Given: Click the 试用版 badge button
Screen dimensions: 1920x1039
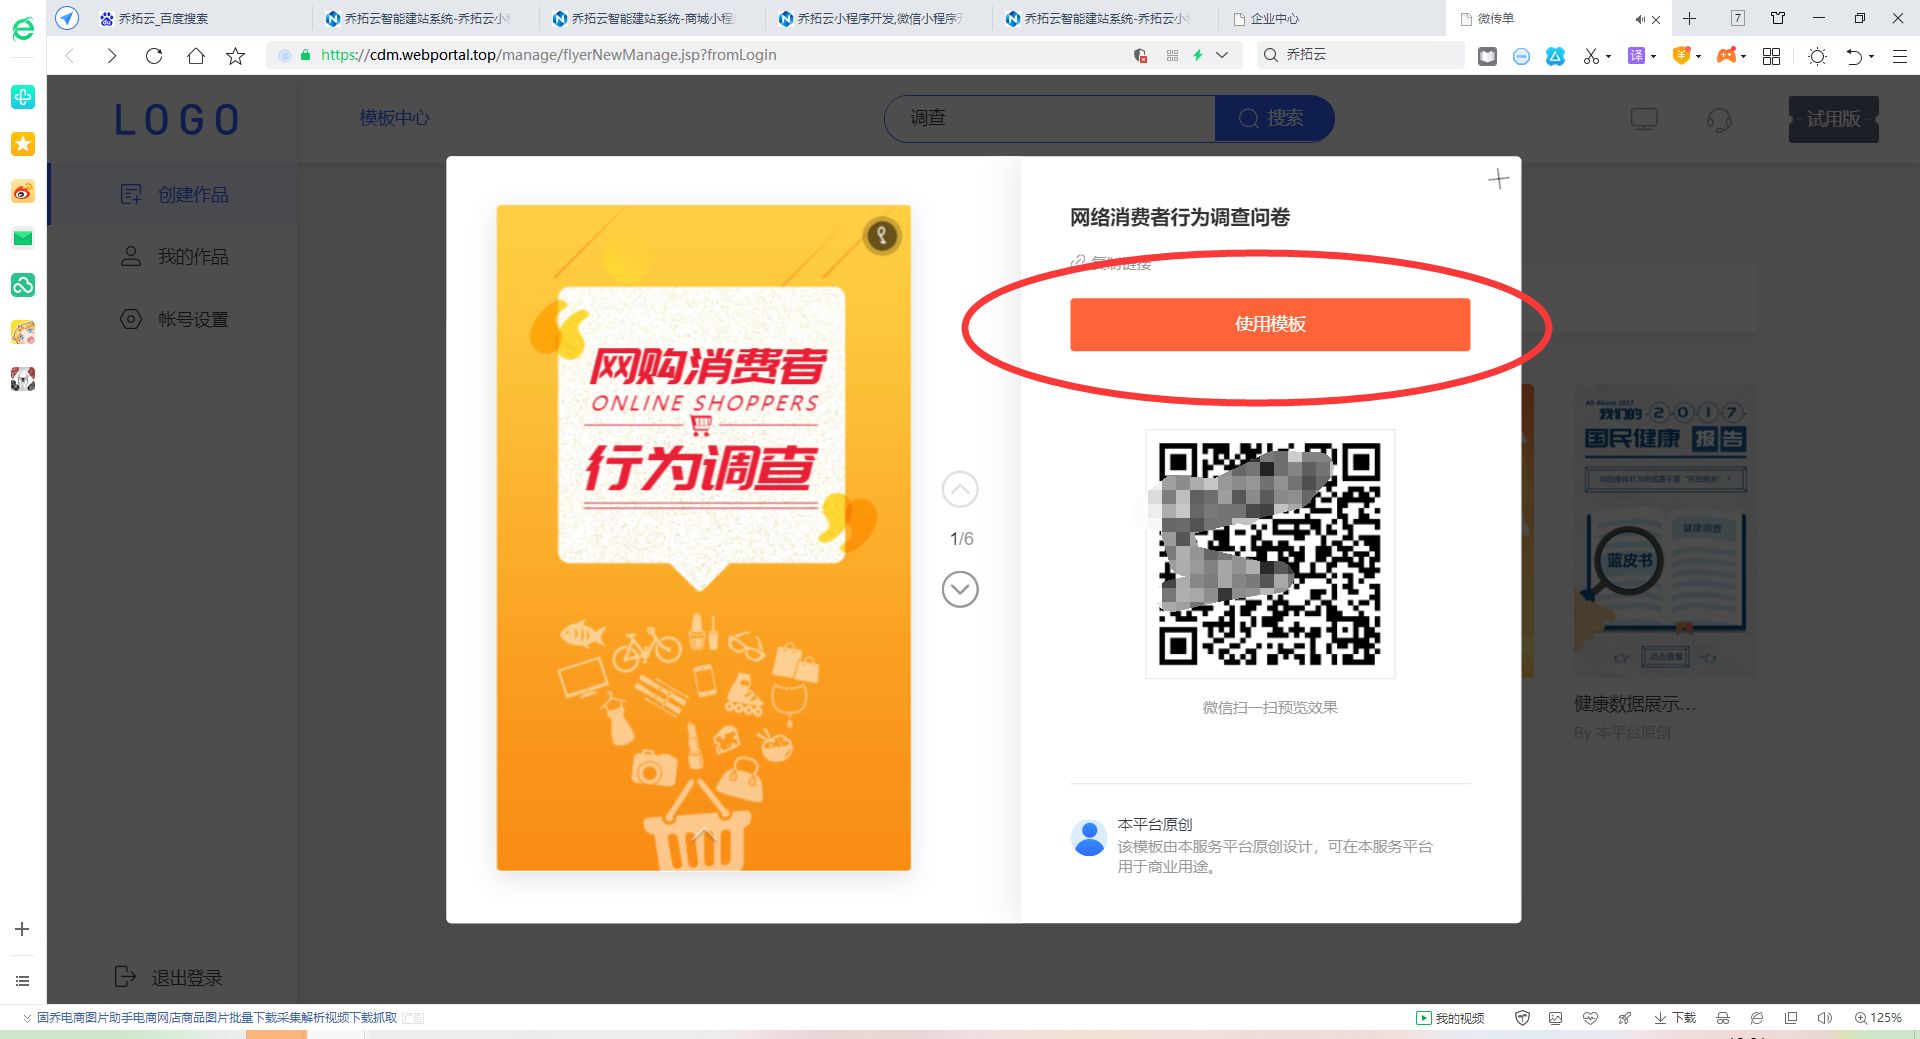Looking at the screenshot, I should (x=1833, y=119).
